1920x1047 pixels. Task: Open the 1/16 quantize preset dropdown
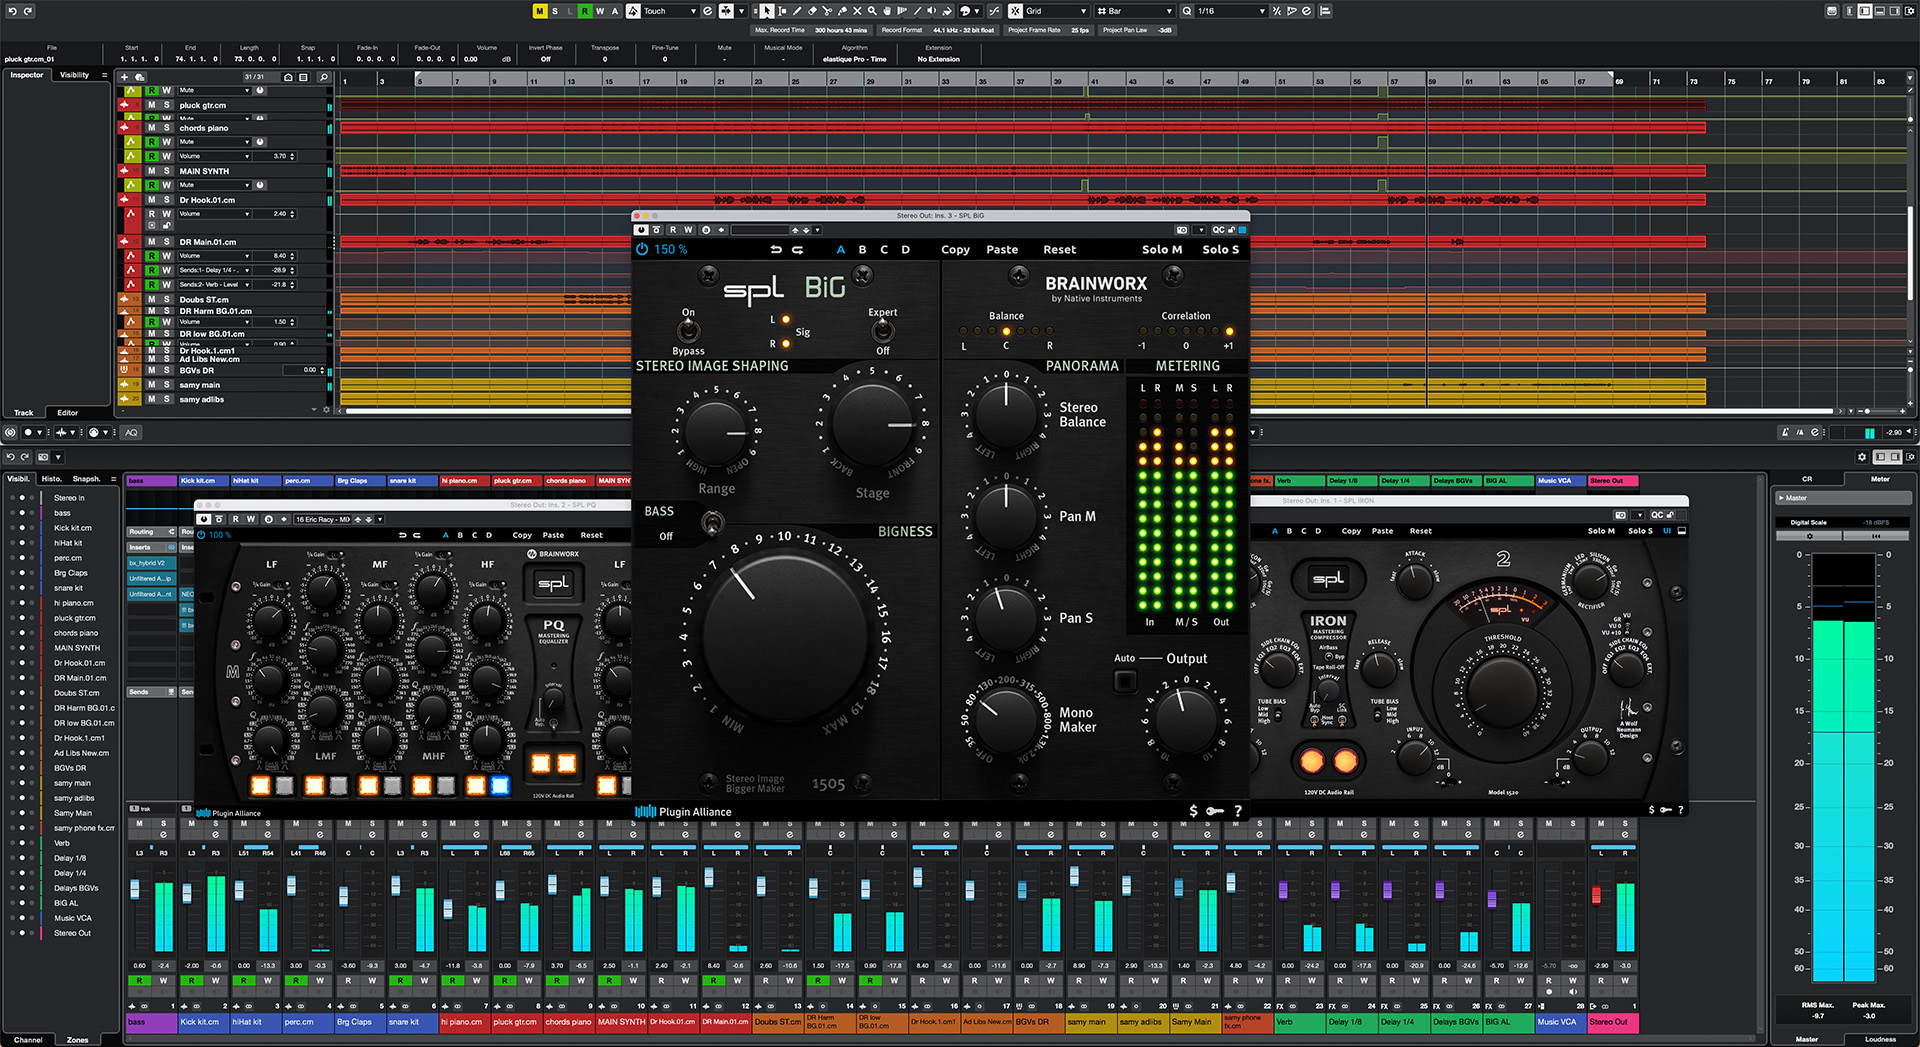click(1231, 11)
